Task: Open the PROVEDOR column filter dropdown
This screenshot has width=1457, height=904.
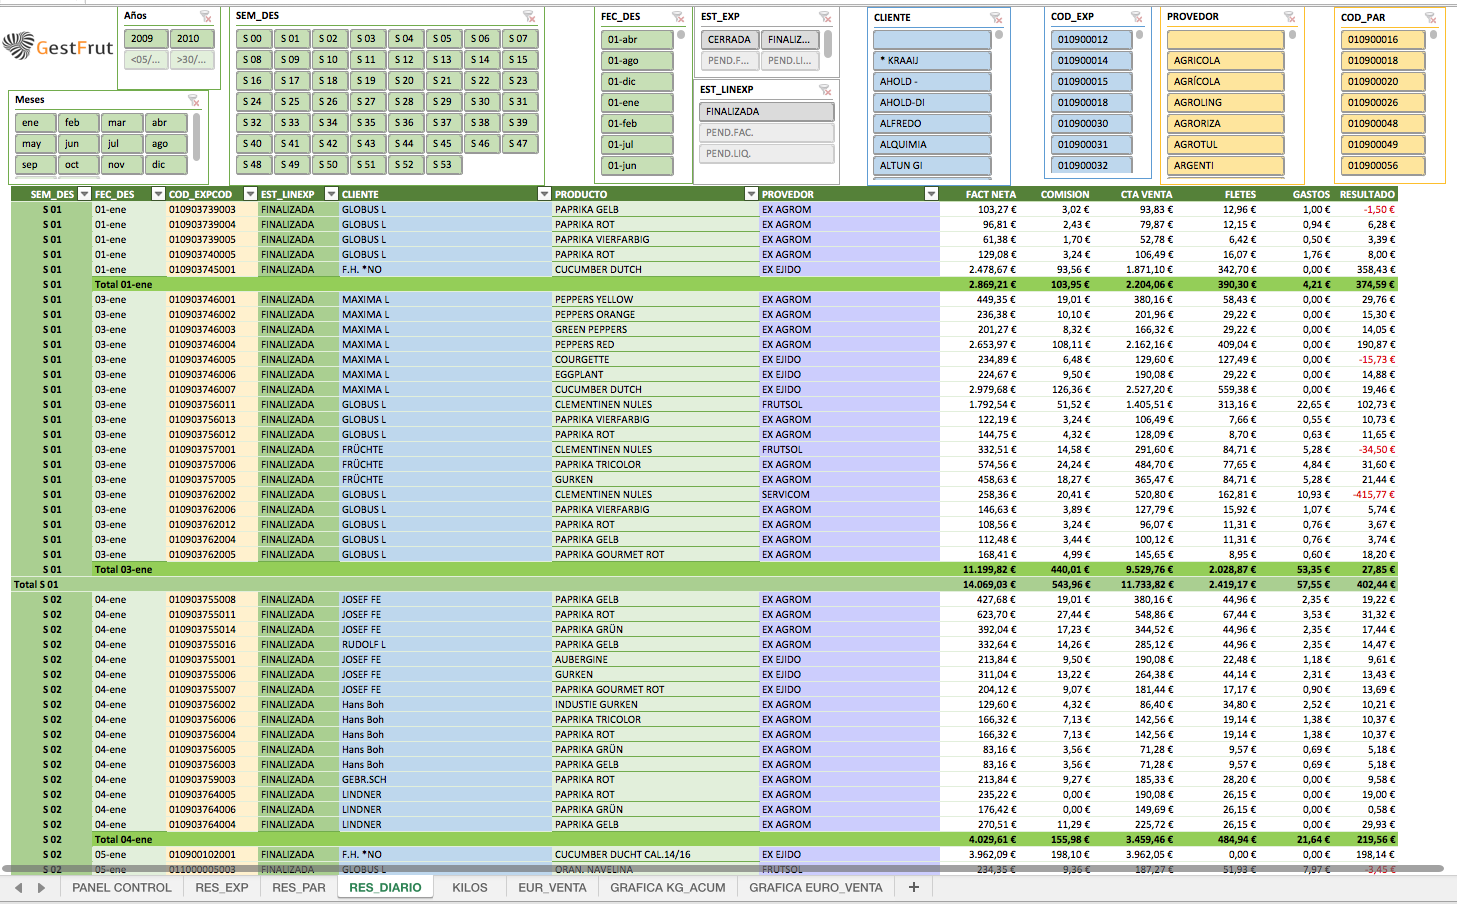Action: (931, 194)
